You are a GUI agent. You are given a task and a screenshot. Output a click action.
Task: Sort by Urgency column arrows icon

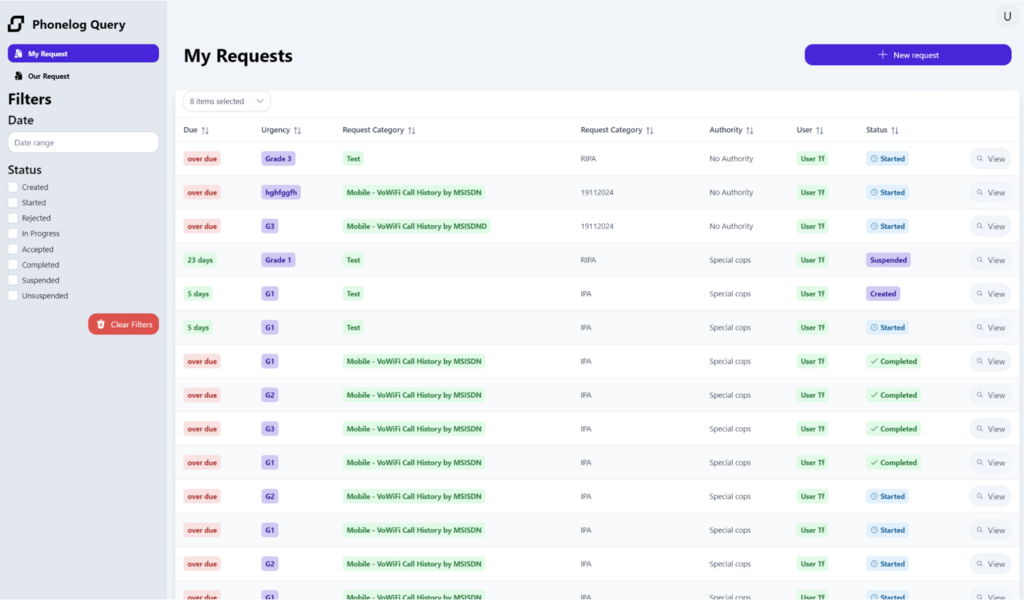click(x=297, y=131)
